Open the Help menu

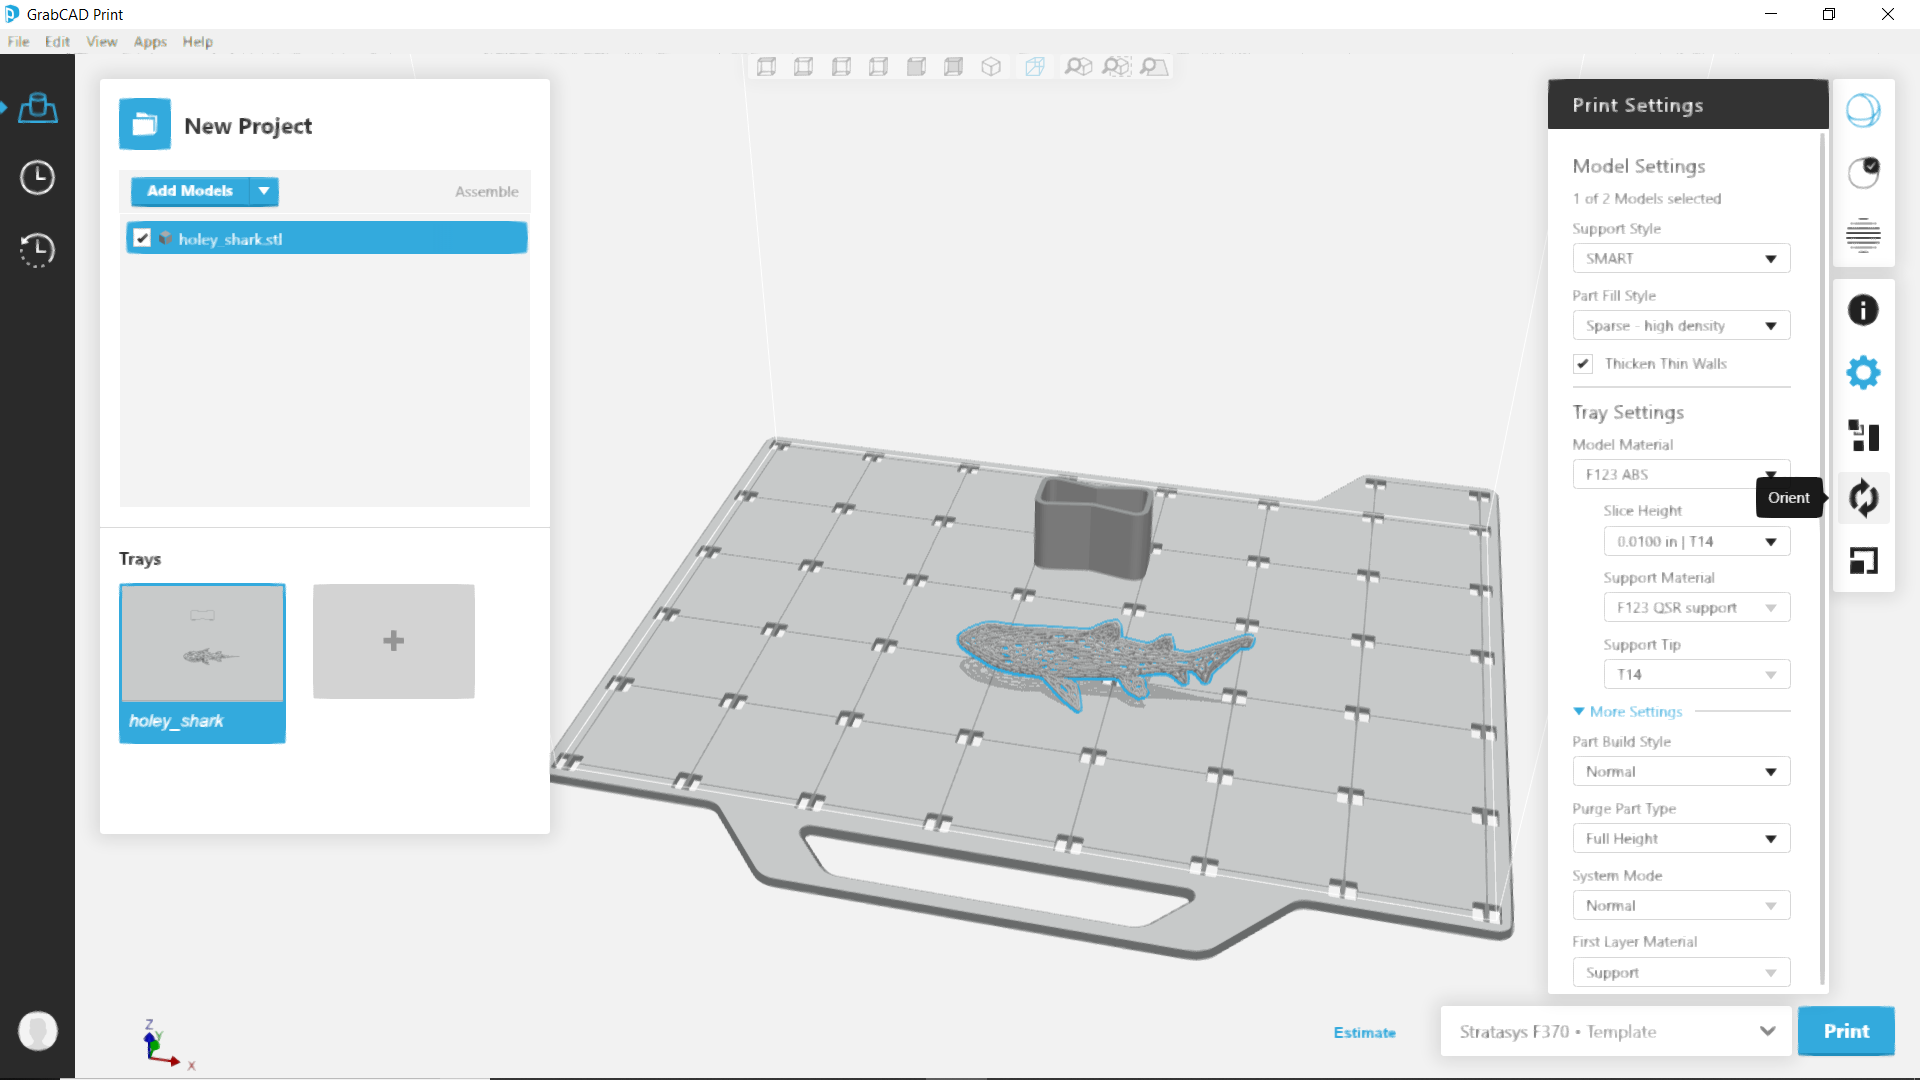197,42
